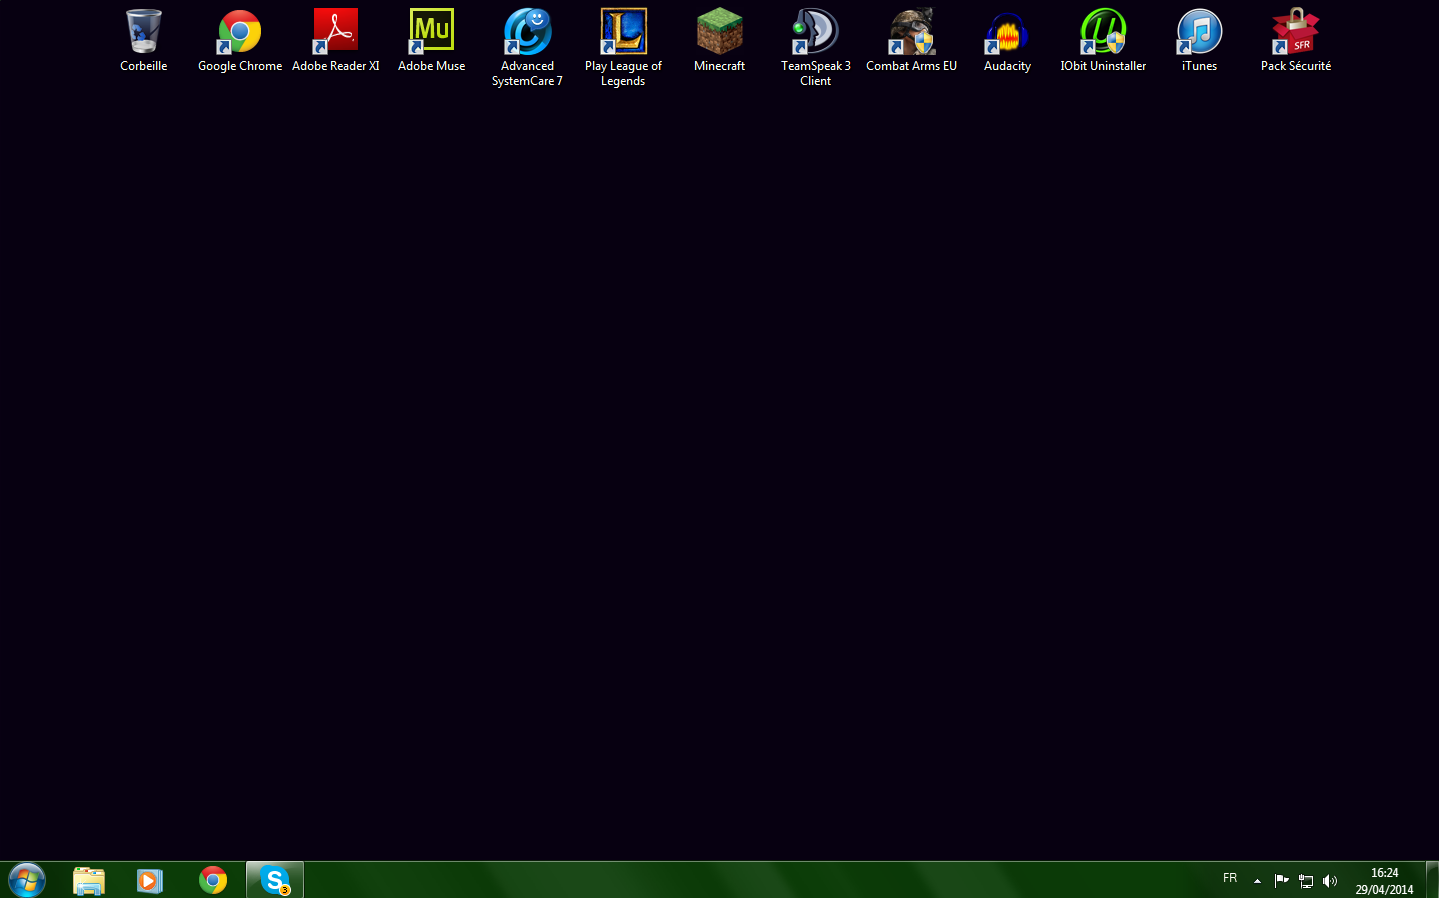Open Chrome from the taskbar

(213, 880)
